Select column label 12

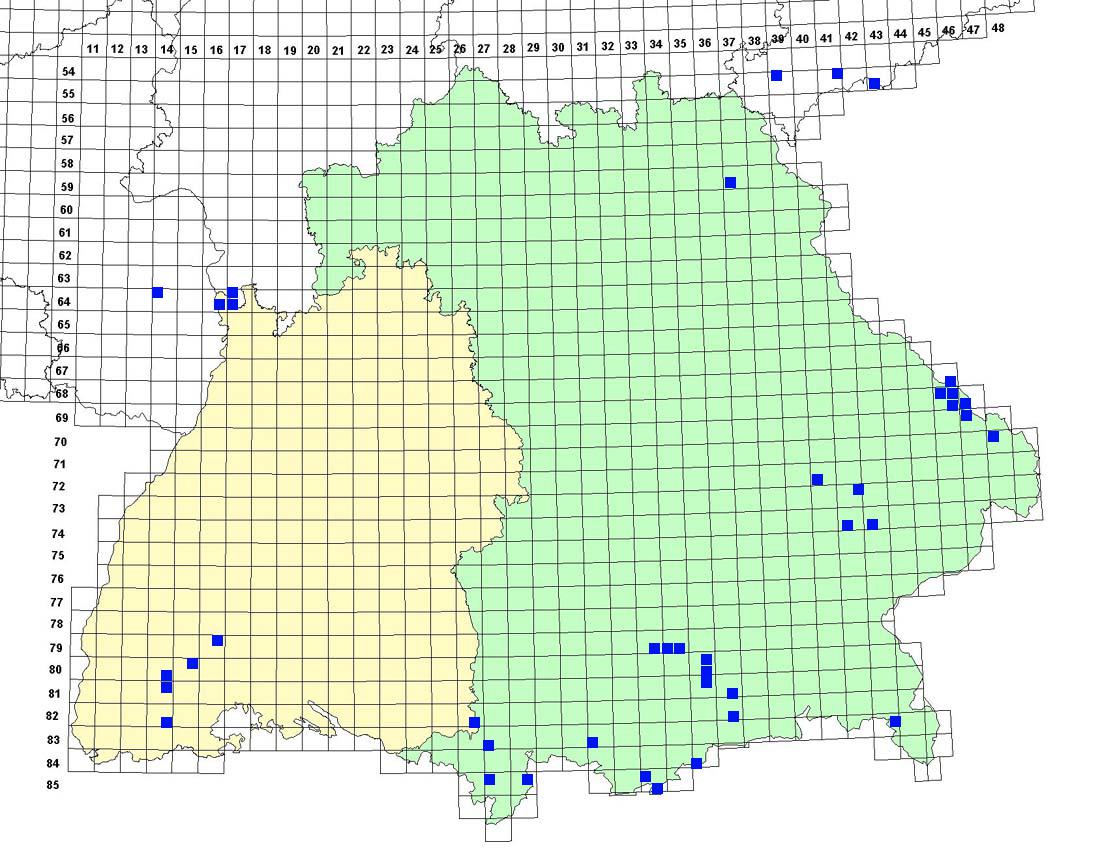click(x=117, y=49)
